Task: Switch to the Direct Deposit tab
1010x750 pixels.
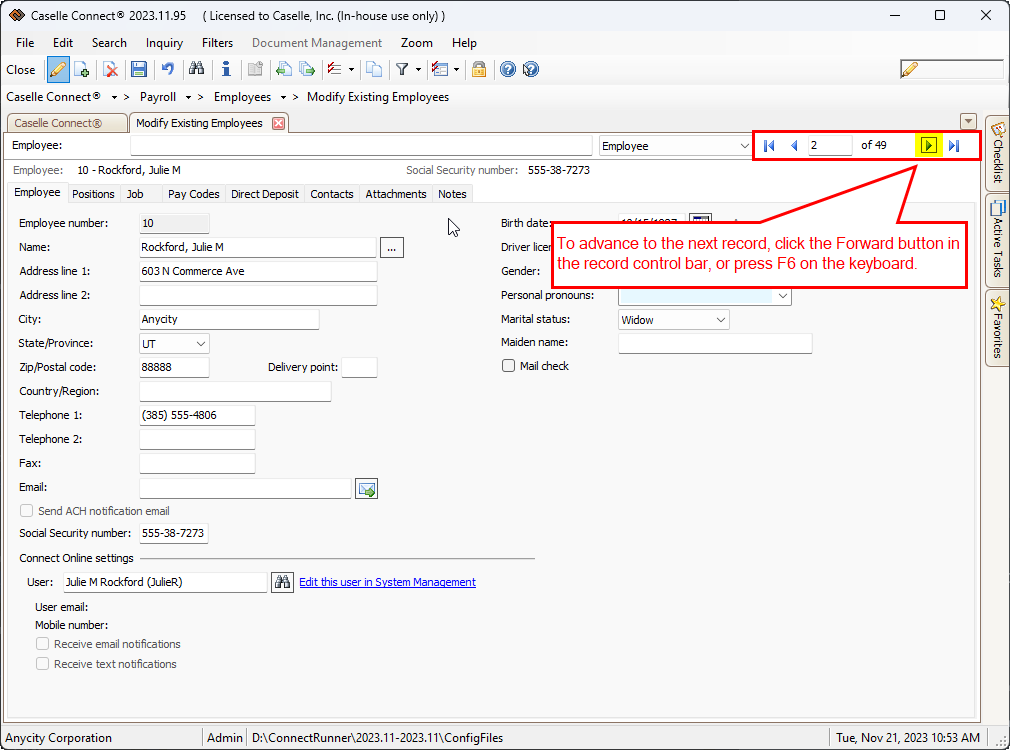Action: 265,194
